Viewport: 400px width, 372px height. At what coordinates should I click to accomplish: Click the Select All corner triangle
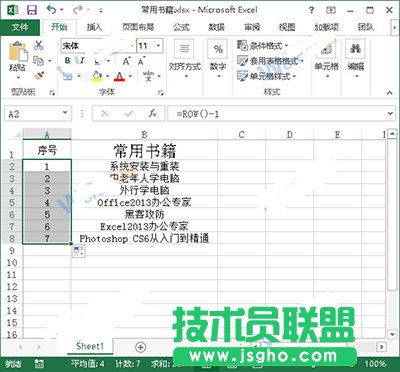(17, 135)
